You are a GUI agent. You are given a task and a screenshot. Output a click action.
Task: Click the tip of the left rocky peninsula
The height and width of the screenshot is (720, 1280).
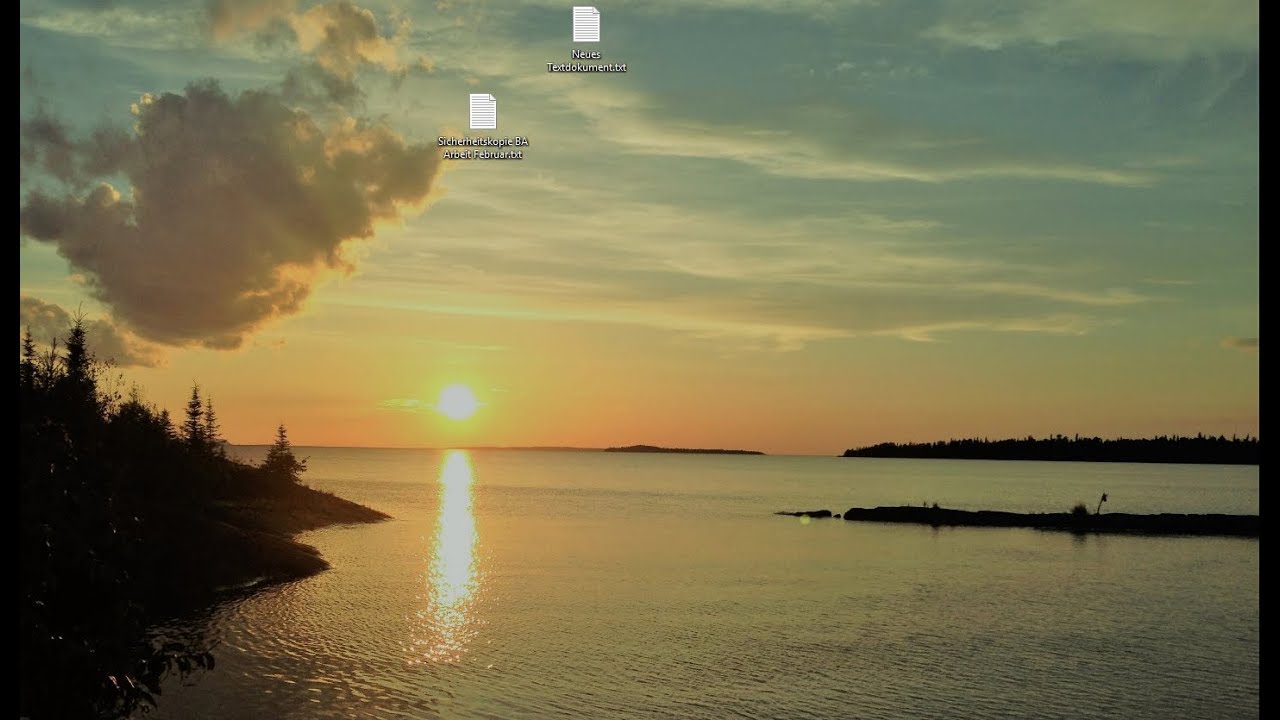[x=378, y=516]
